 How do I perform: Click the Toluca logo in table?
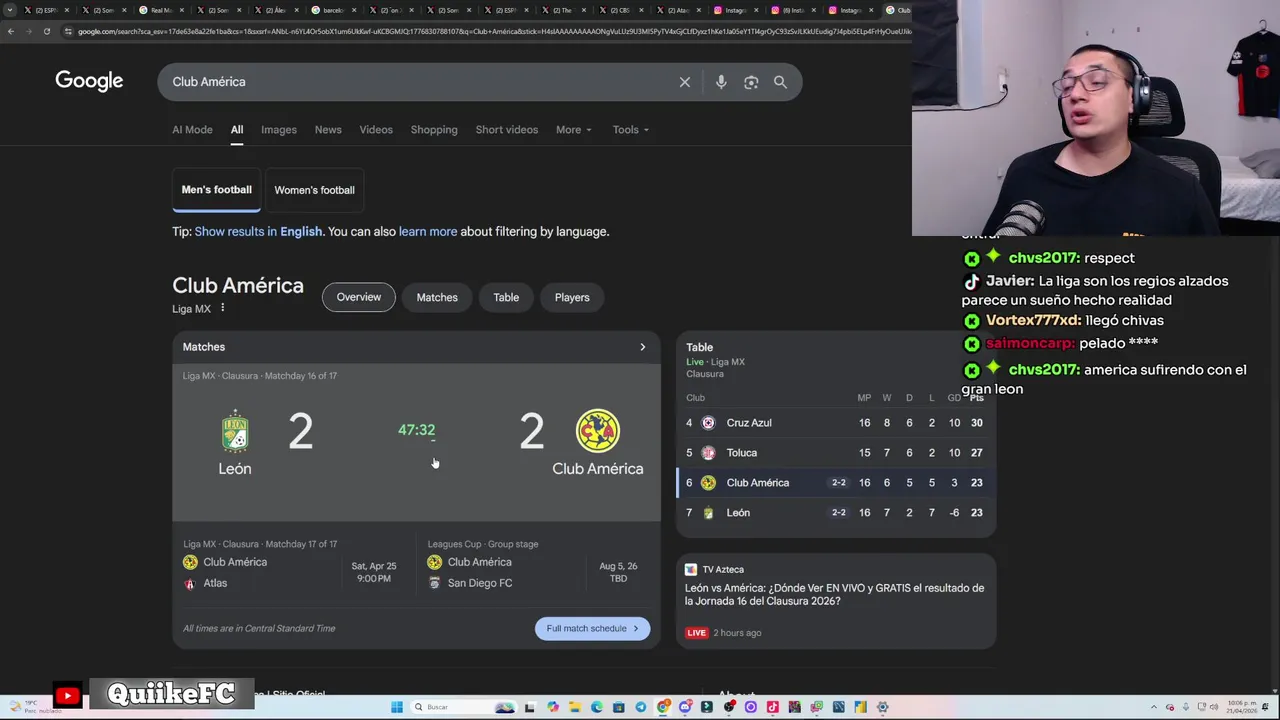point(708,453)
